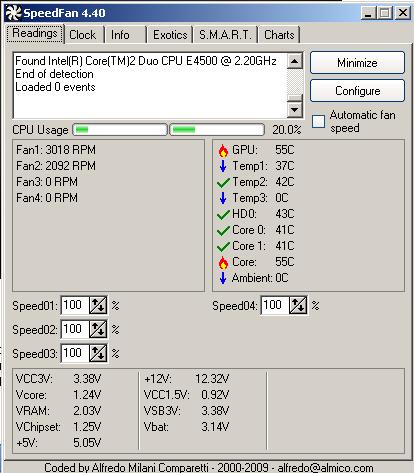Click the VChipset 1.25V voltage reading
Viewport: 414px width, 473px height.
coord(58,427)
